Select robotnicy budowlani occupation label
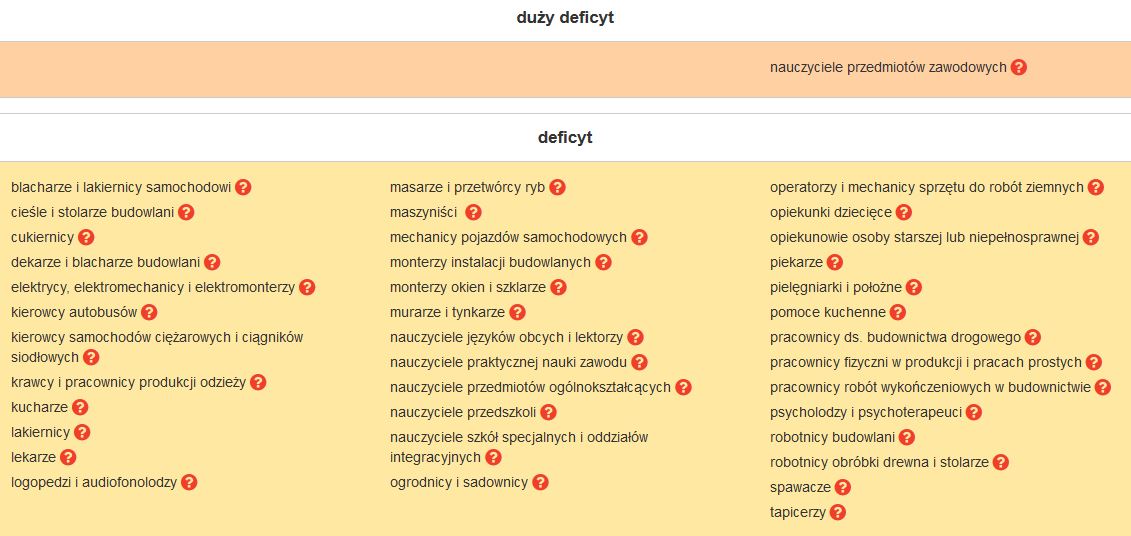The width and height of the screenshot is (1131, 536). (x=832, y=437)
